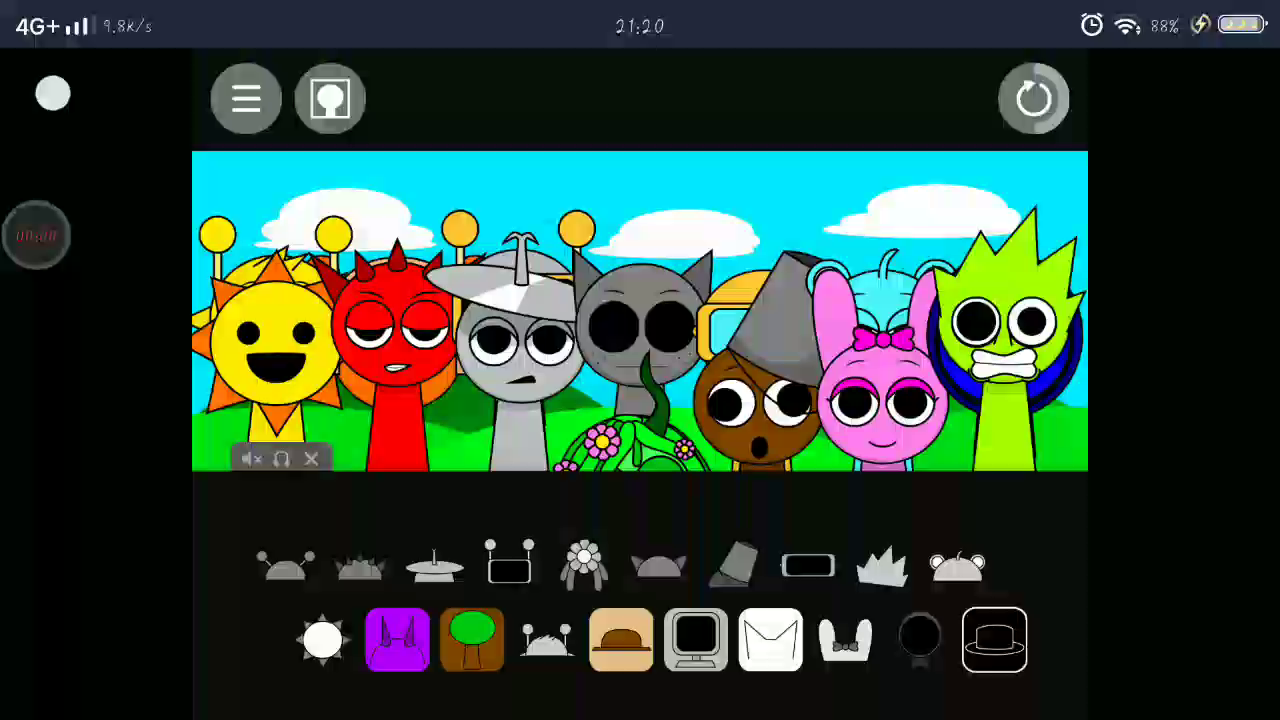Viewport: 1280px width, 720px height.
Task: Select the grayed cat ears icon
Action: pyautogui.click(x=659, y=567)
